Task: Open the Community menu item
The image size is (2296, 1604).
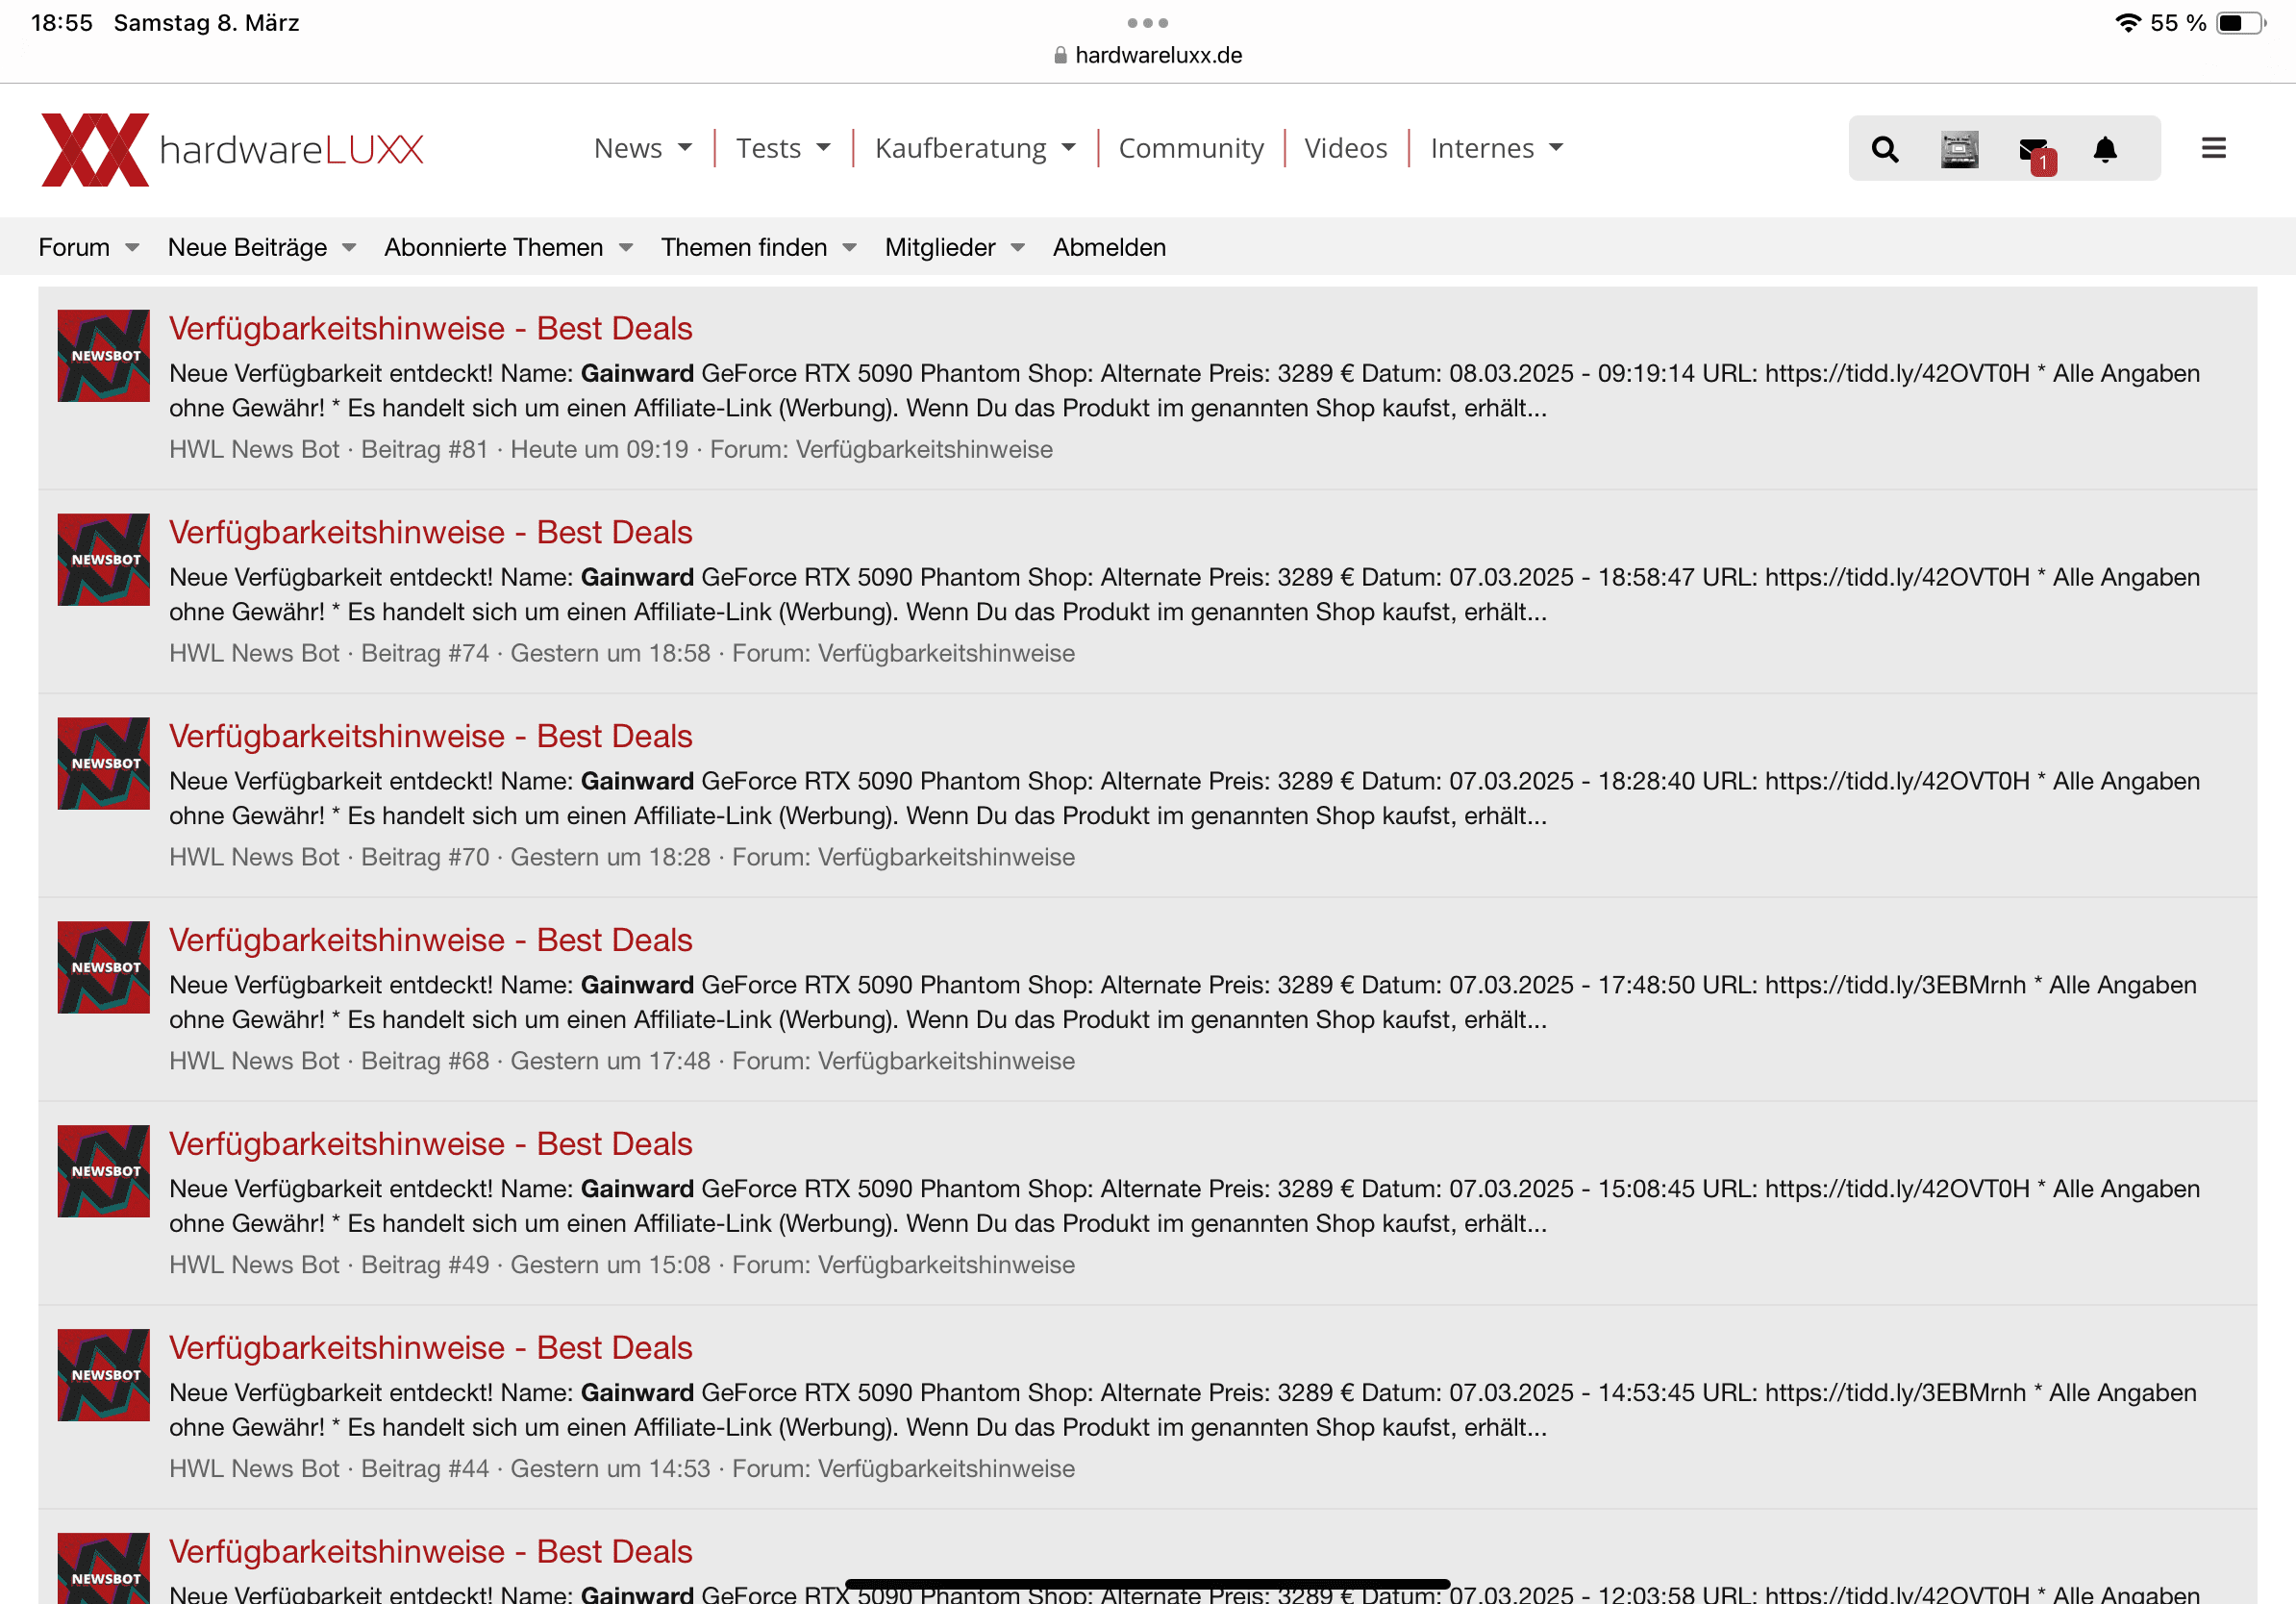Action: click(x=1190, y=148)
